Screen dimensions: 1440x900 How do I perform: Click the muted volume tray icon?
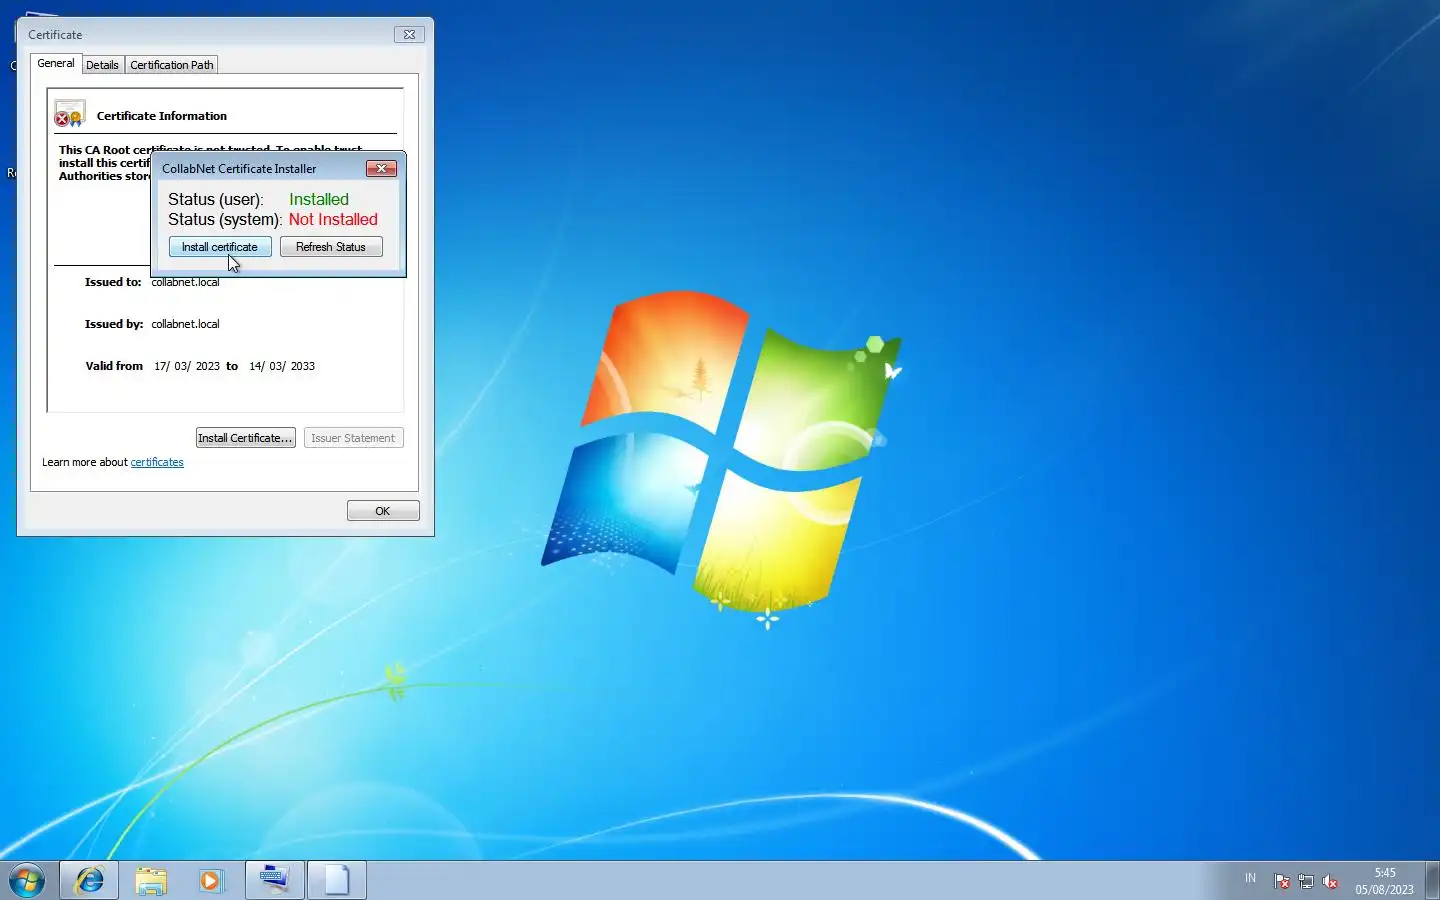pyautogui.click(x=1330, y=881)
